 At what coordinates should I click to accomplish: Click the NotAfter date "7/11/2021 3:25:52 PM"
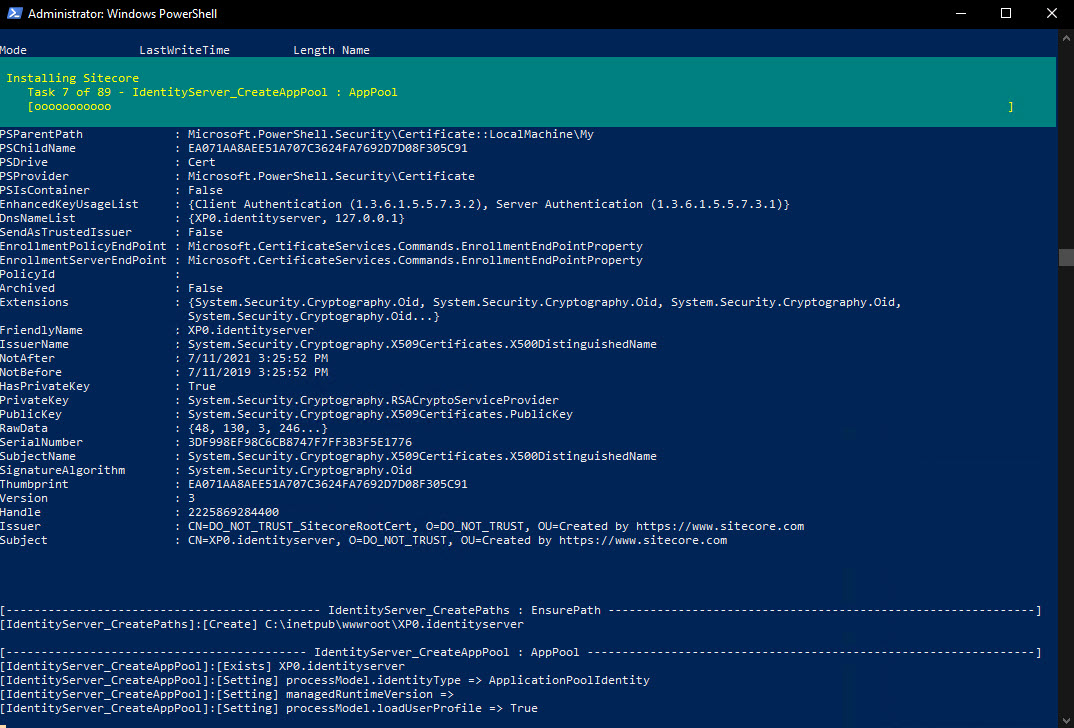(258, 358)
